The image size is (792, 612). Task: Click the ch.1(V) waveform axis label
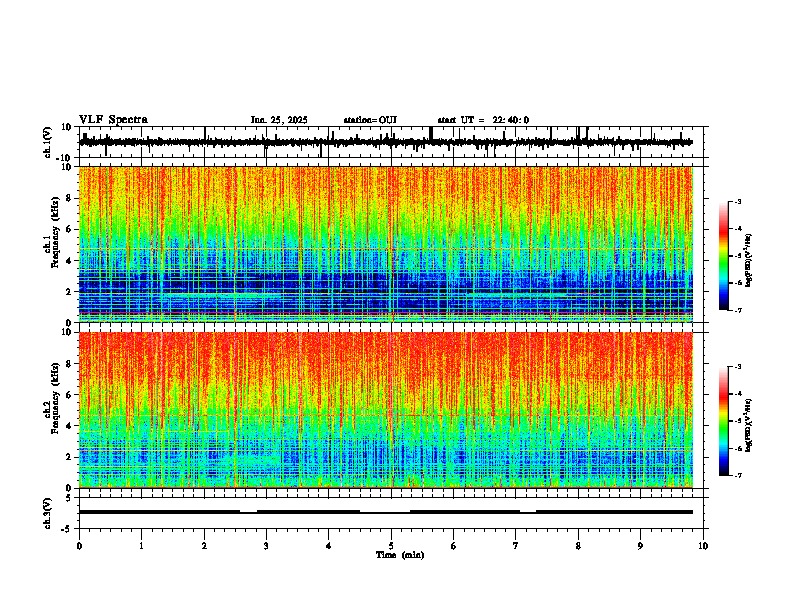coord(47,142)
